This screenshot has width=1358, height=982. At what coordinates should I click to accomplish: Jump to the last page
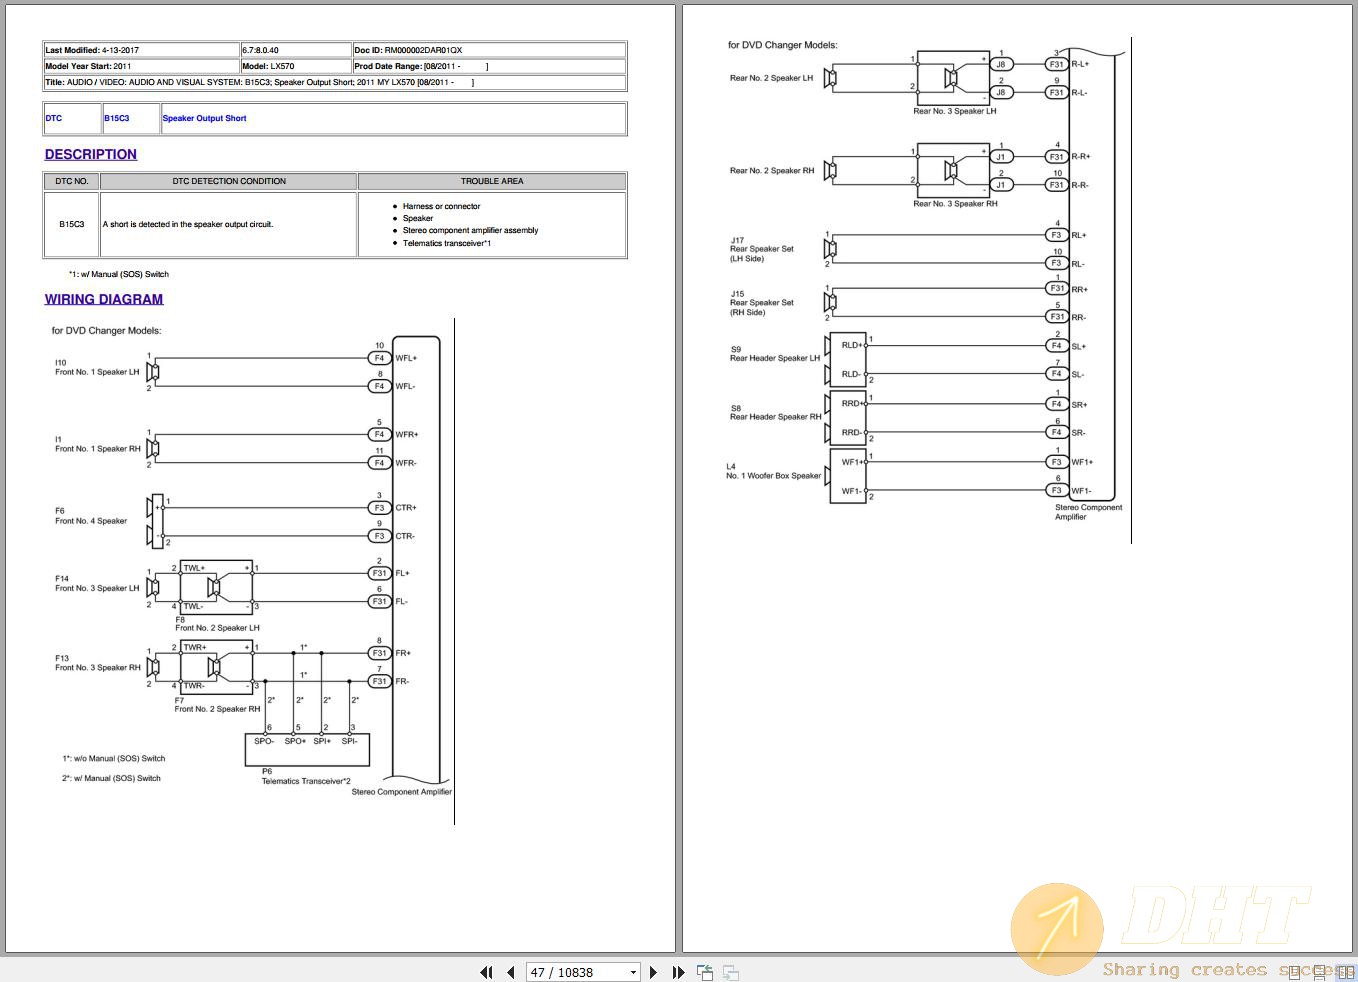678,972
